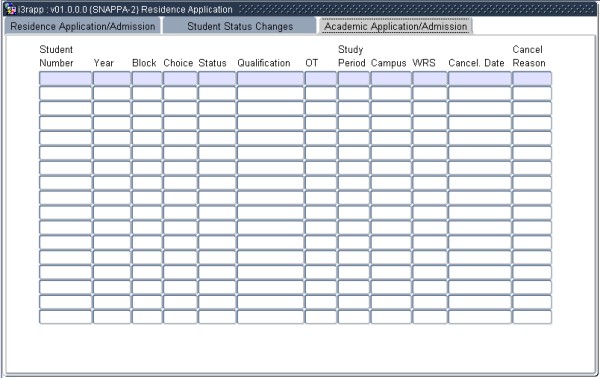Image resolution: width=600 pixels, height=378 pixels.
Task: Click the first row Year field
Action: (112, 78)
